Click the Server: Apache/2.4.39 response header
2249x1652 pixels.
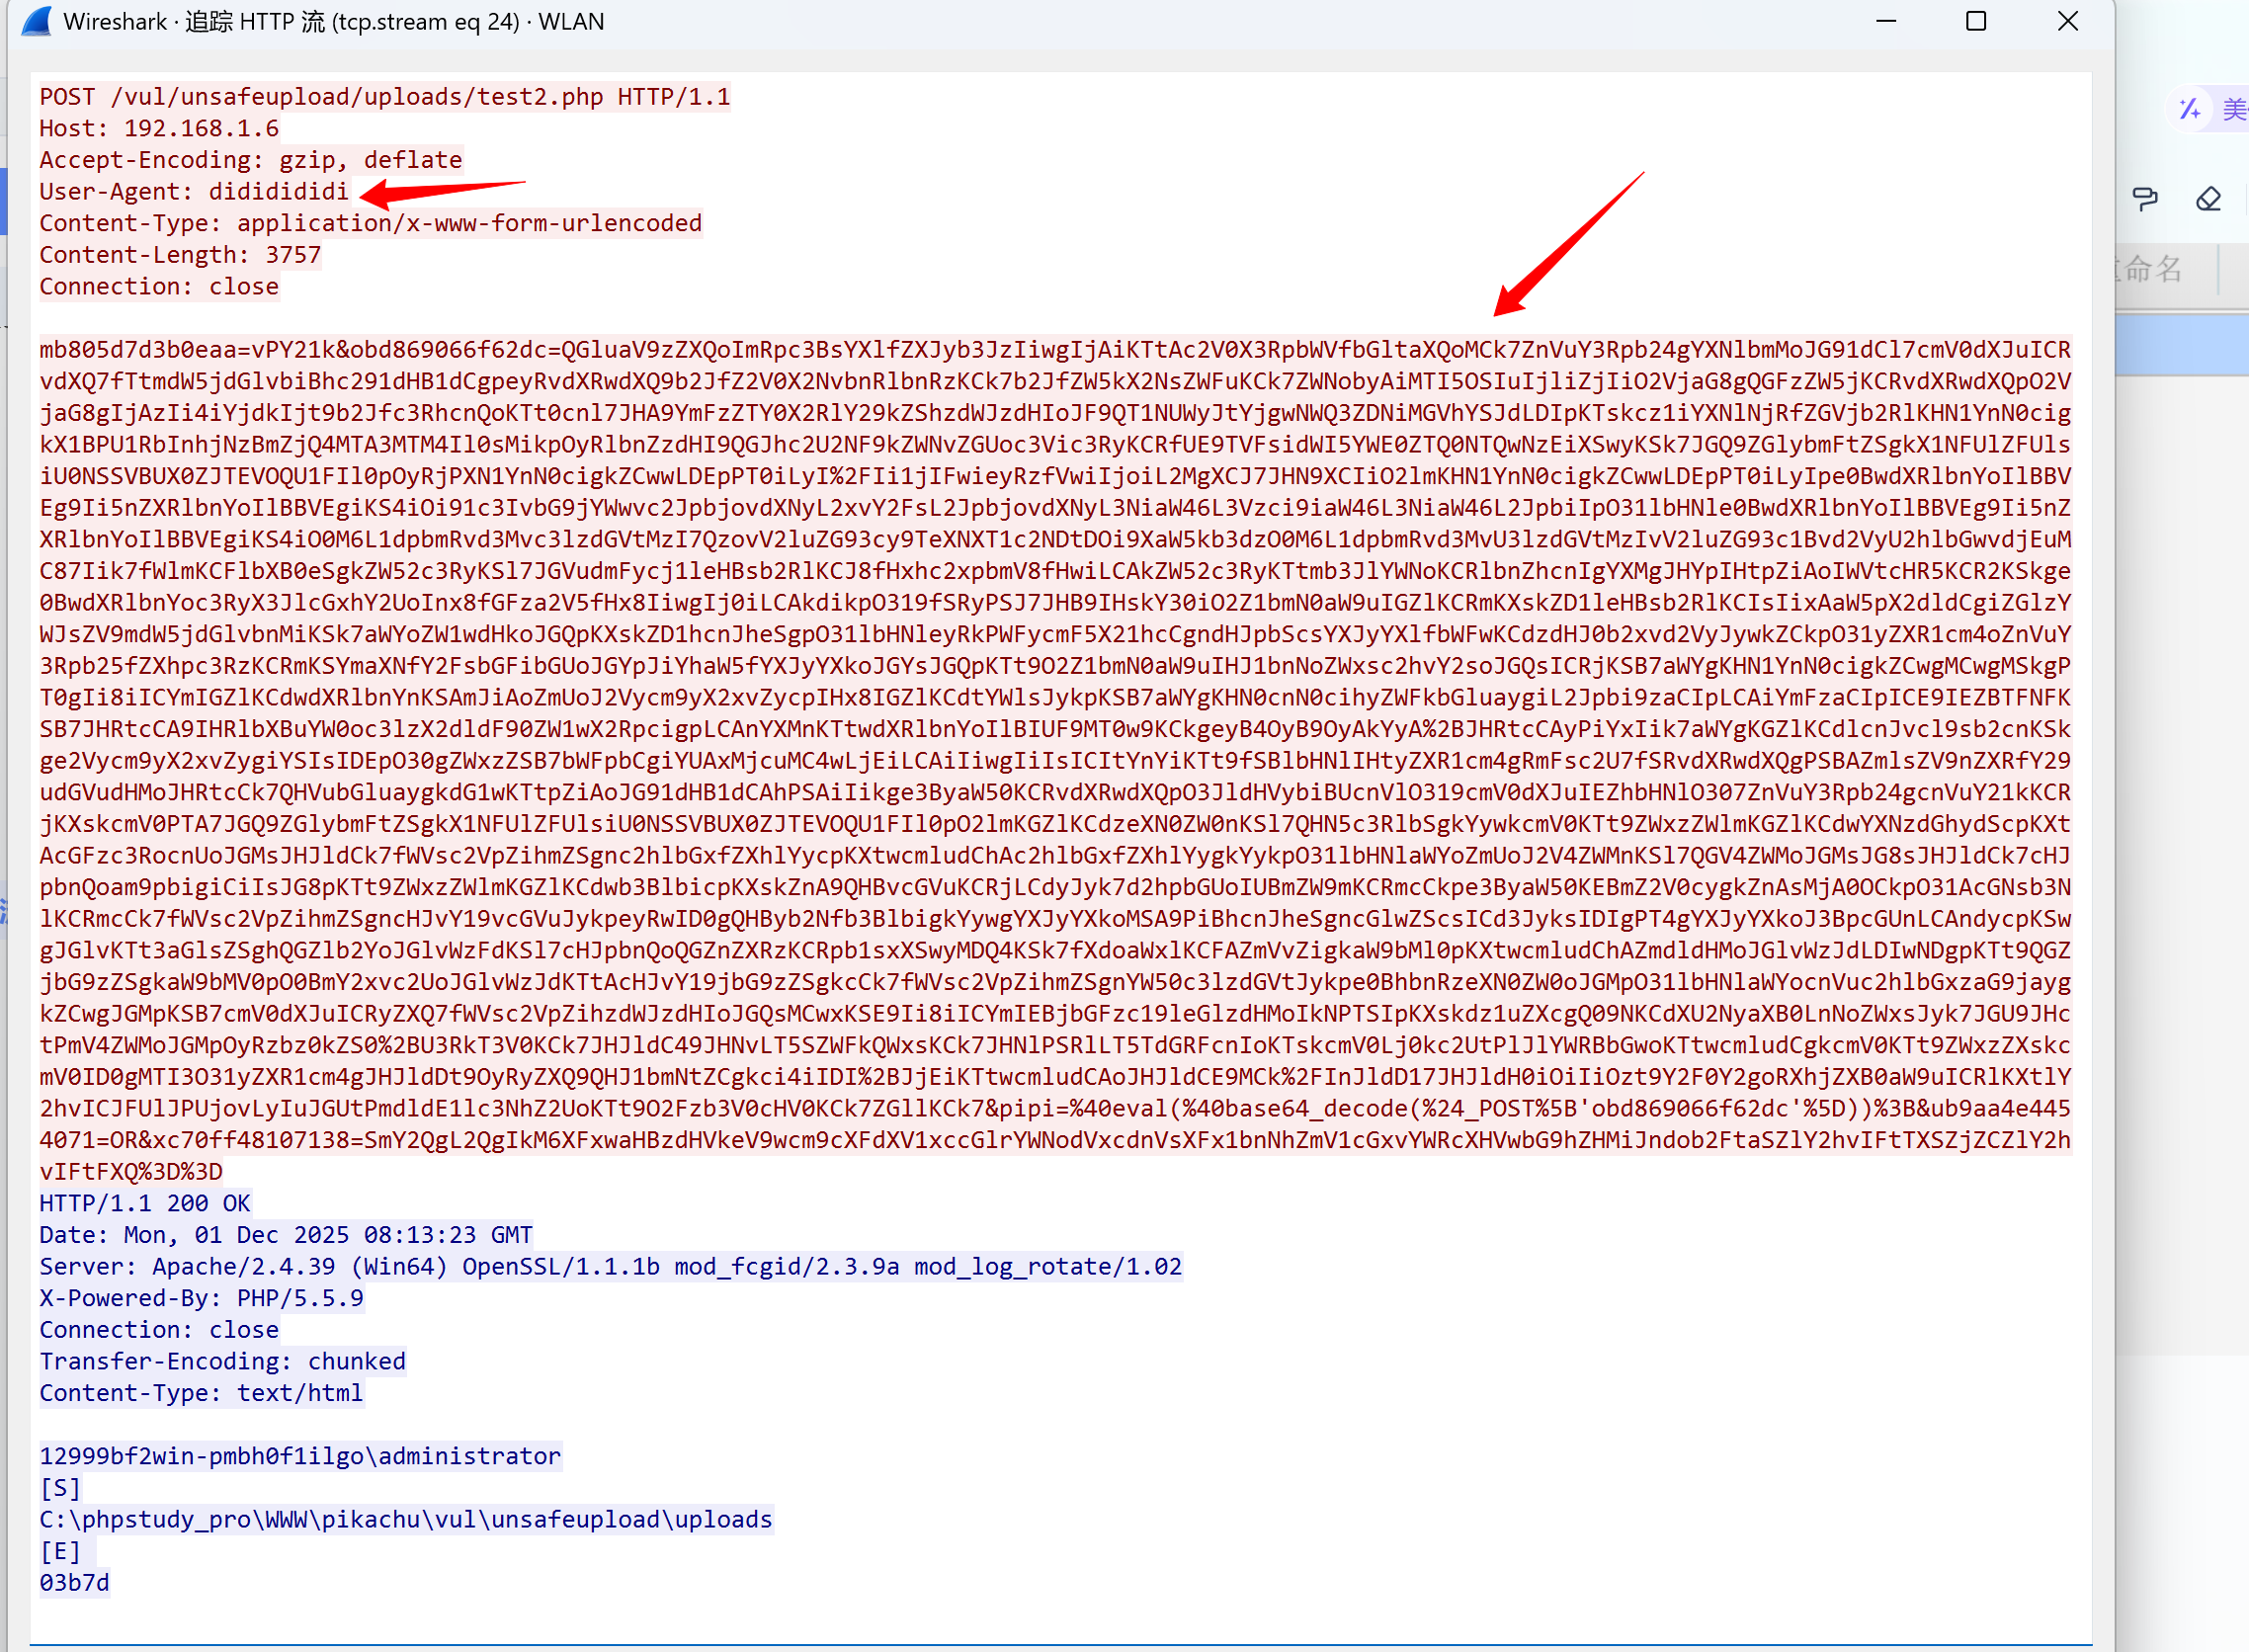(x=610, y=1267)
